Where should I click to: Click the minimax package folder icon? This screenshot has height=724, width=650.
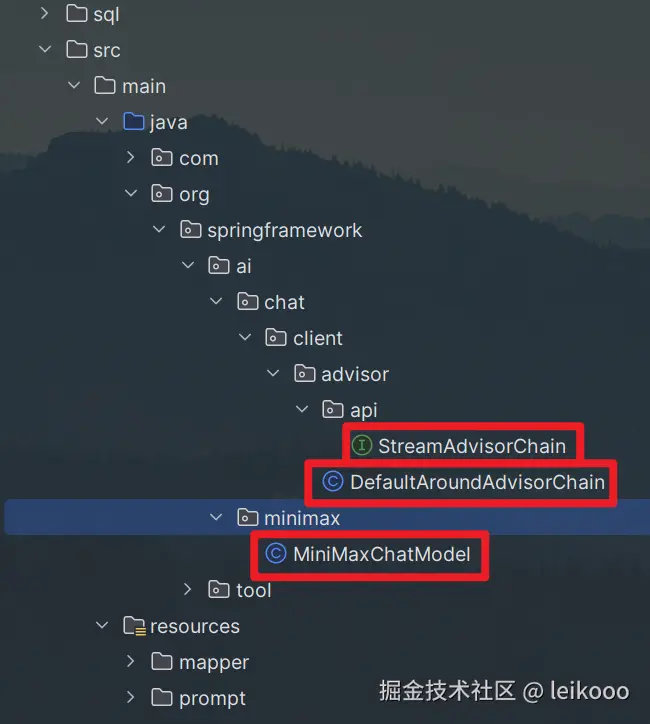click(247, 518)
